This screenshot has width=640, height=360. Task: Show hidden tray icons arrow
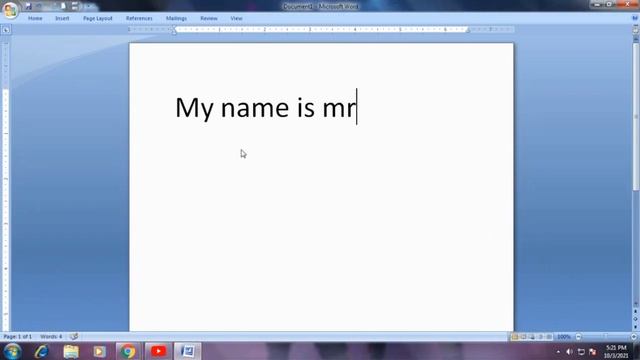pyautogui.click(x=558, y=351)
